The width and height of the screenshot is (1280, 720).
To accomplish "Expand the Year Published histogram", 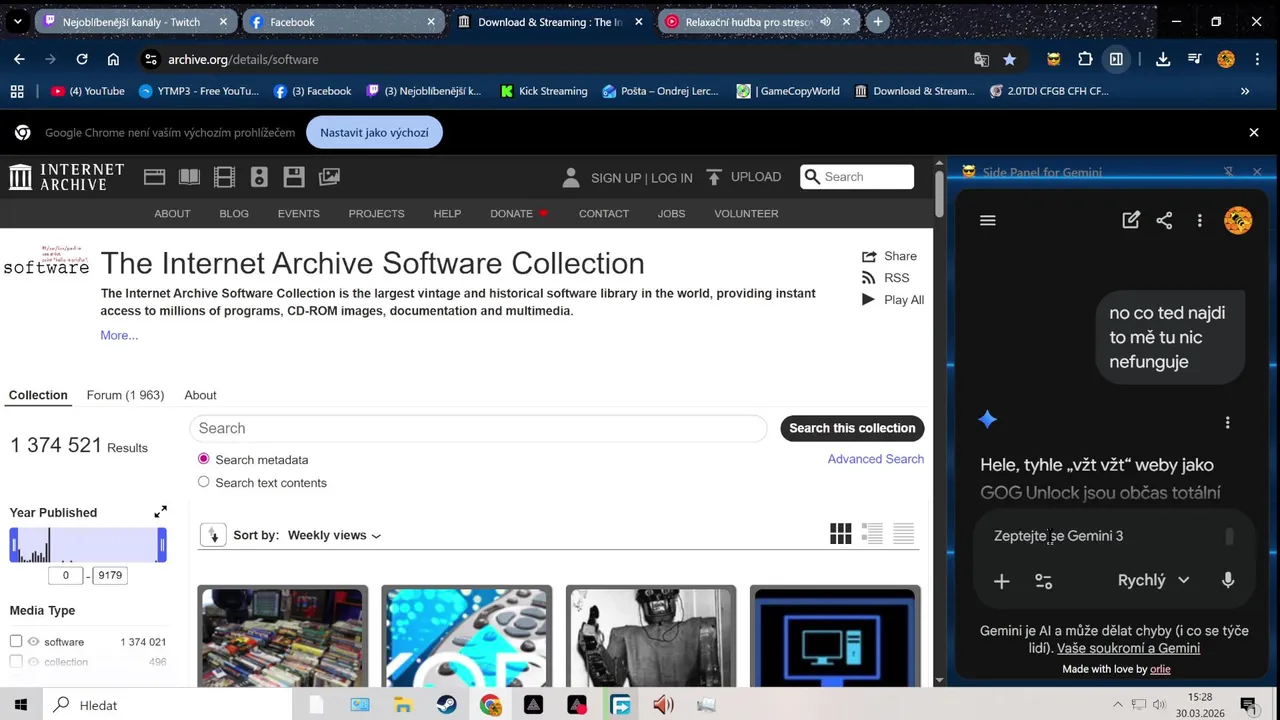I will [x=160, y=512].
